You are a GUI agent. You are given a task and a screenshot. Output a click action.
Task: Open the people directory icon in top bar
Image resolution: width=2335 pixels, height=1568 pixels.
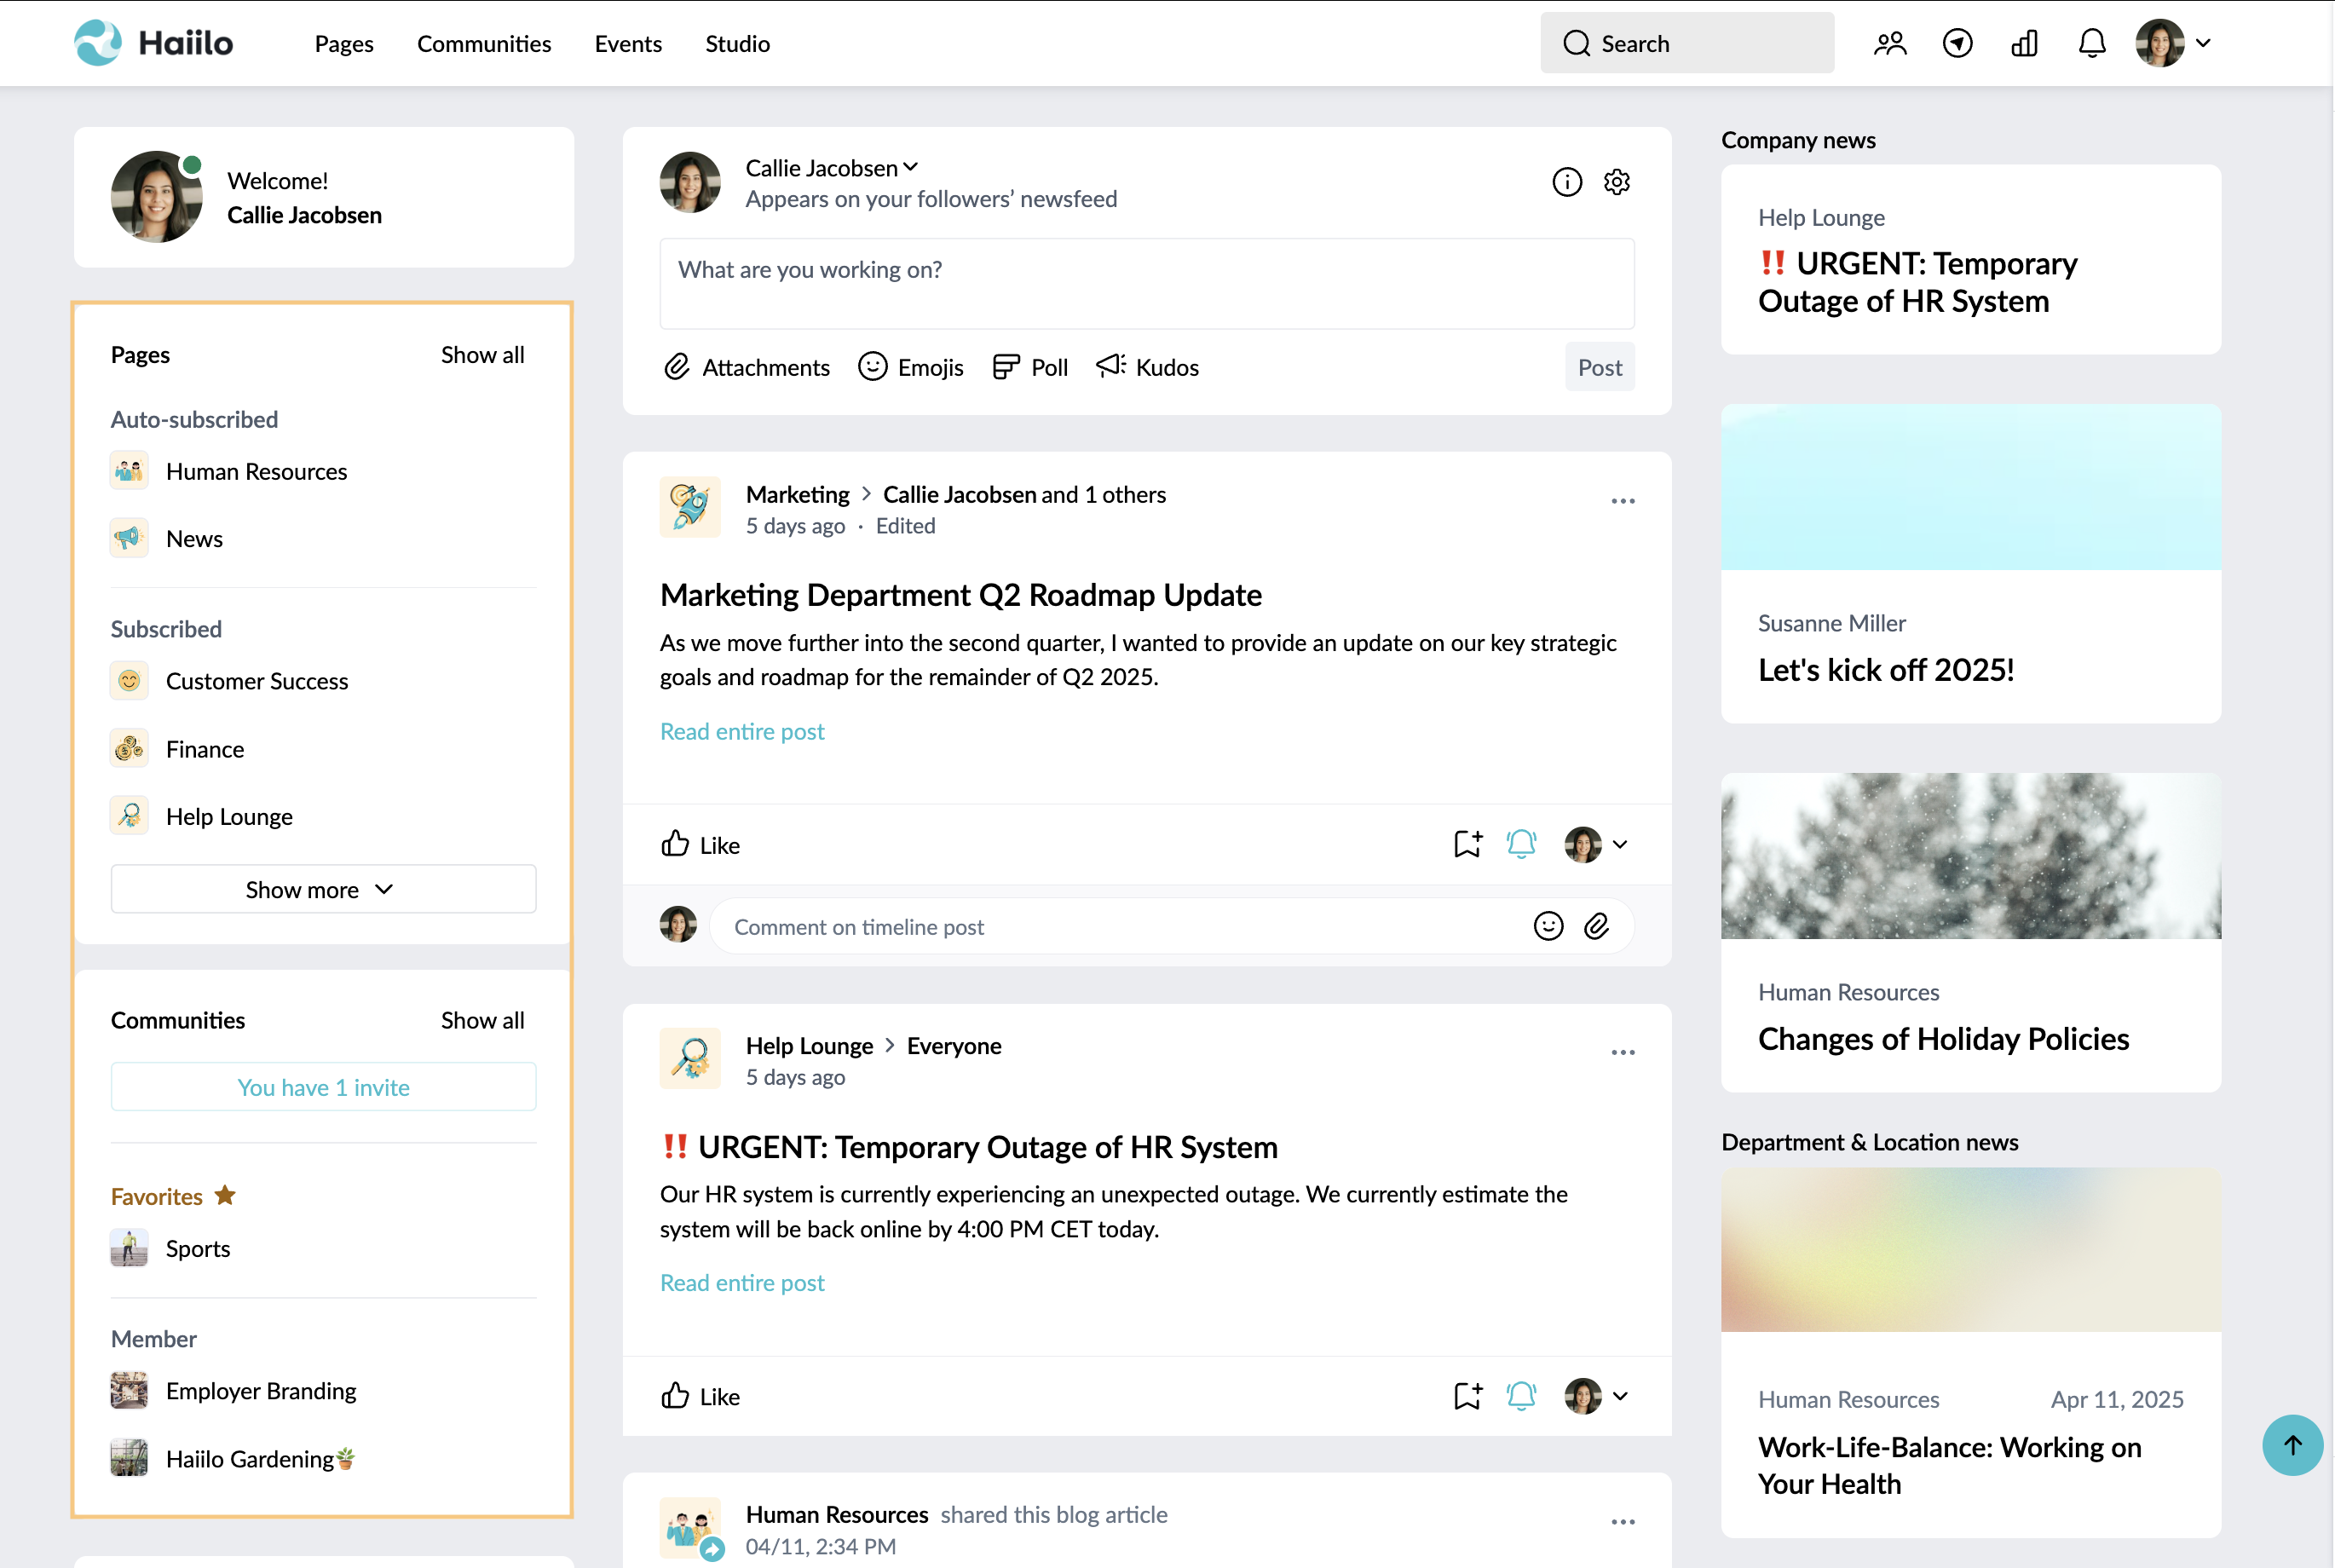click(x=1889, y=43)
